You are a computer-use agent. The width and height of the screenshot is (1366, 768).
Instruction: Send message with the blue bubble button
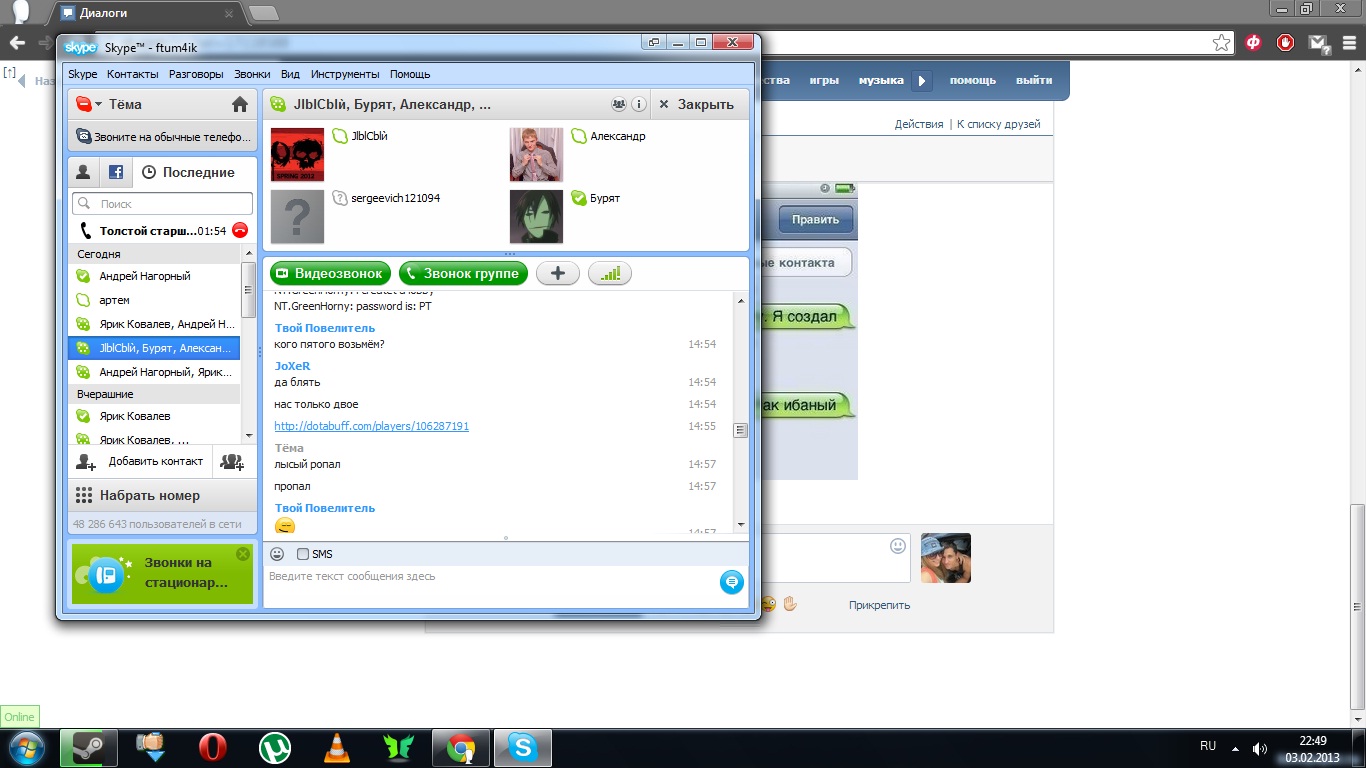coord(732,581)
